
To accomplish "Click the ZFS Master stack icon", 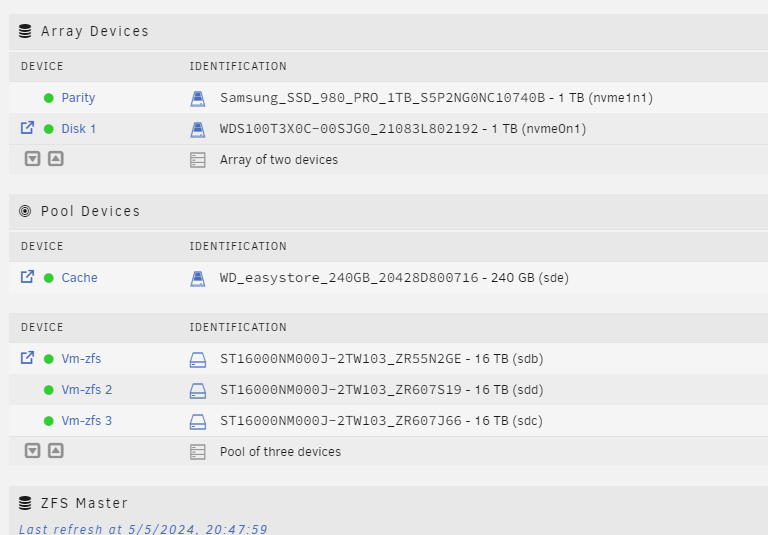I will click(25, 503).
